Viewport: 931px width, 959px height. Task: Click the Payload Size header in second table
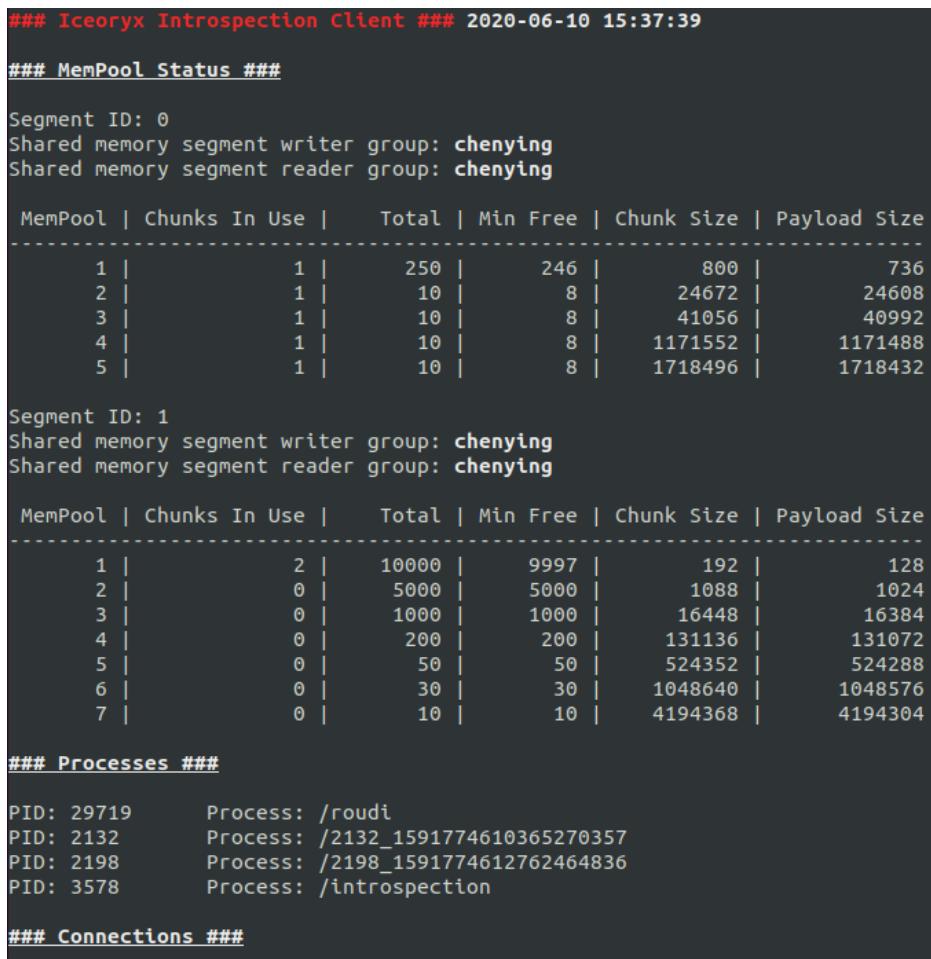(850, 516)
